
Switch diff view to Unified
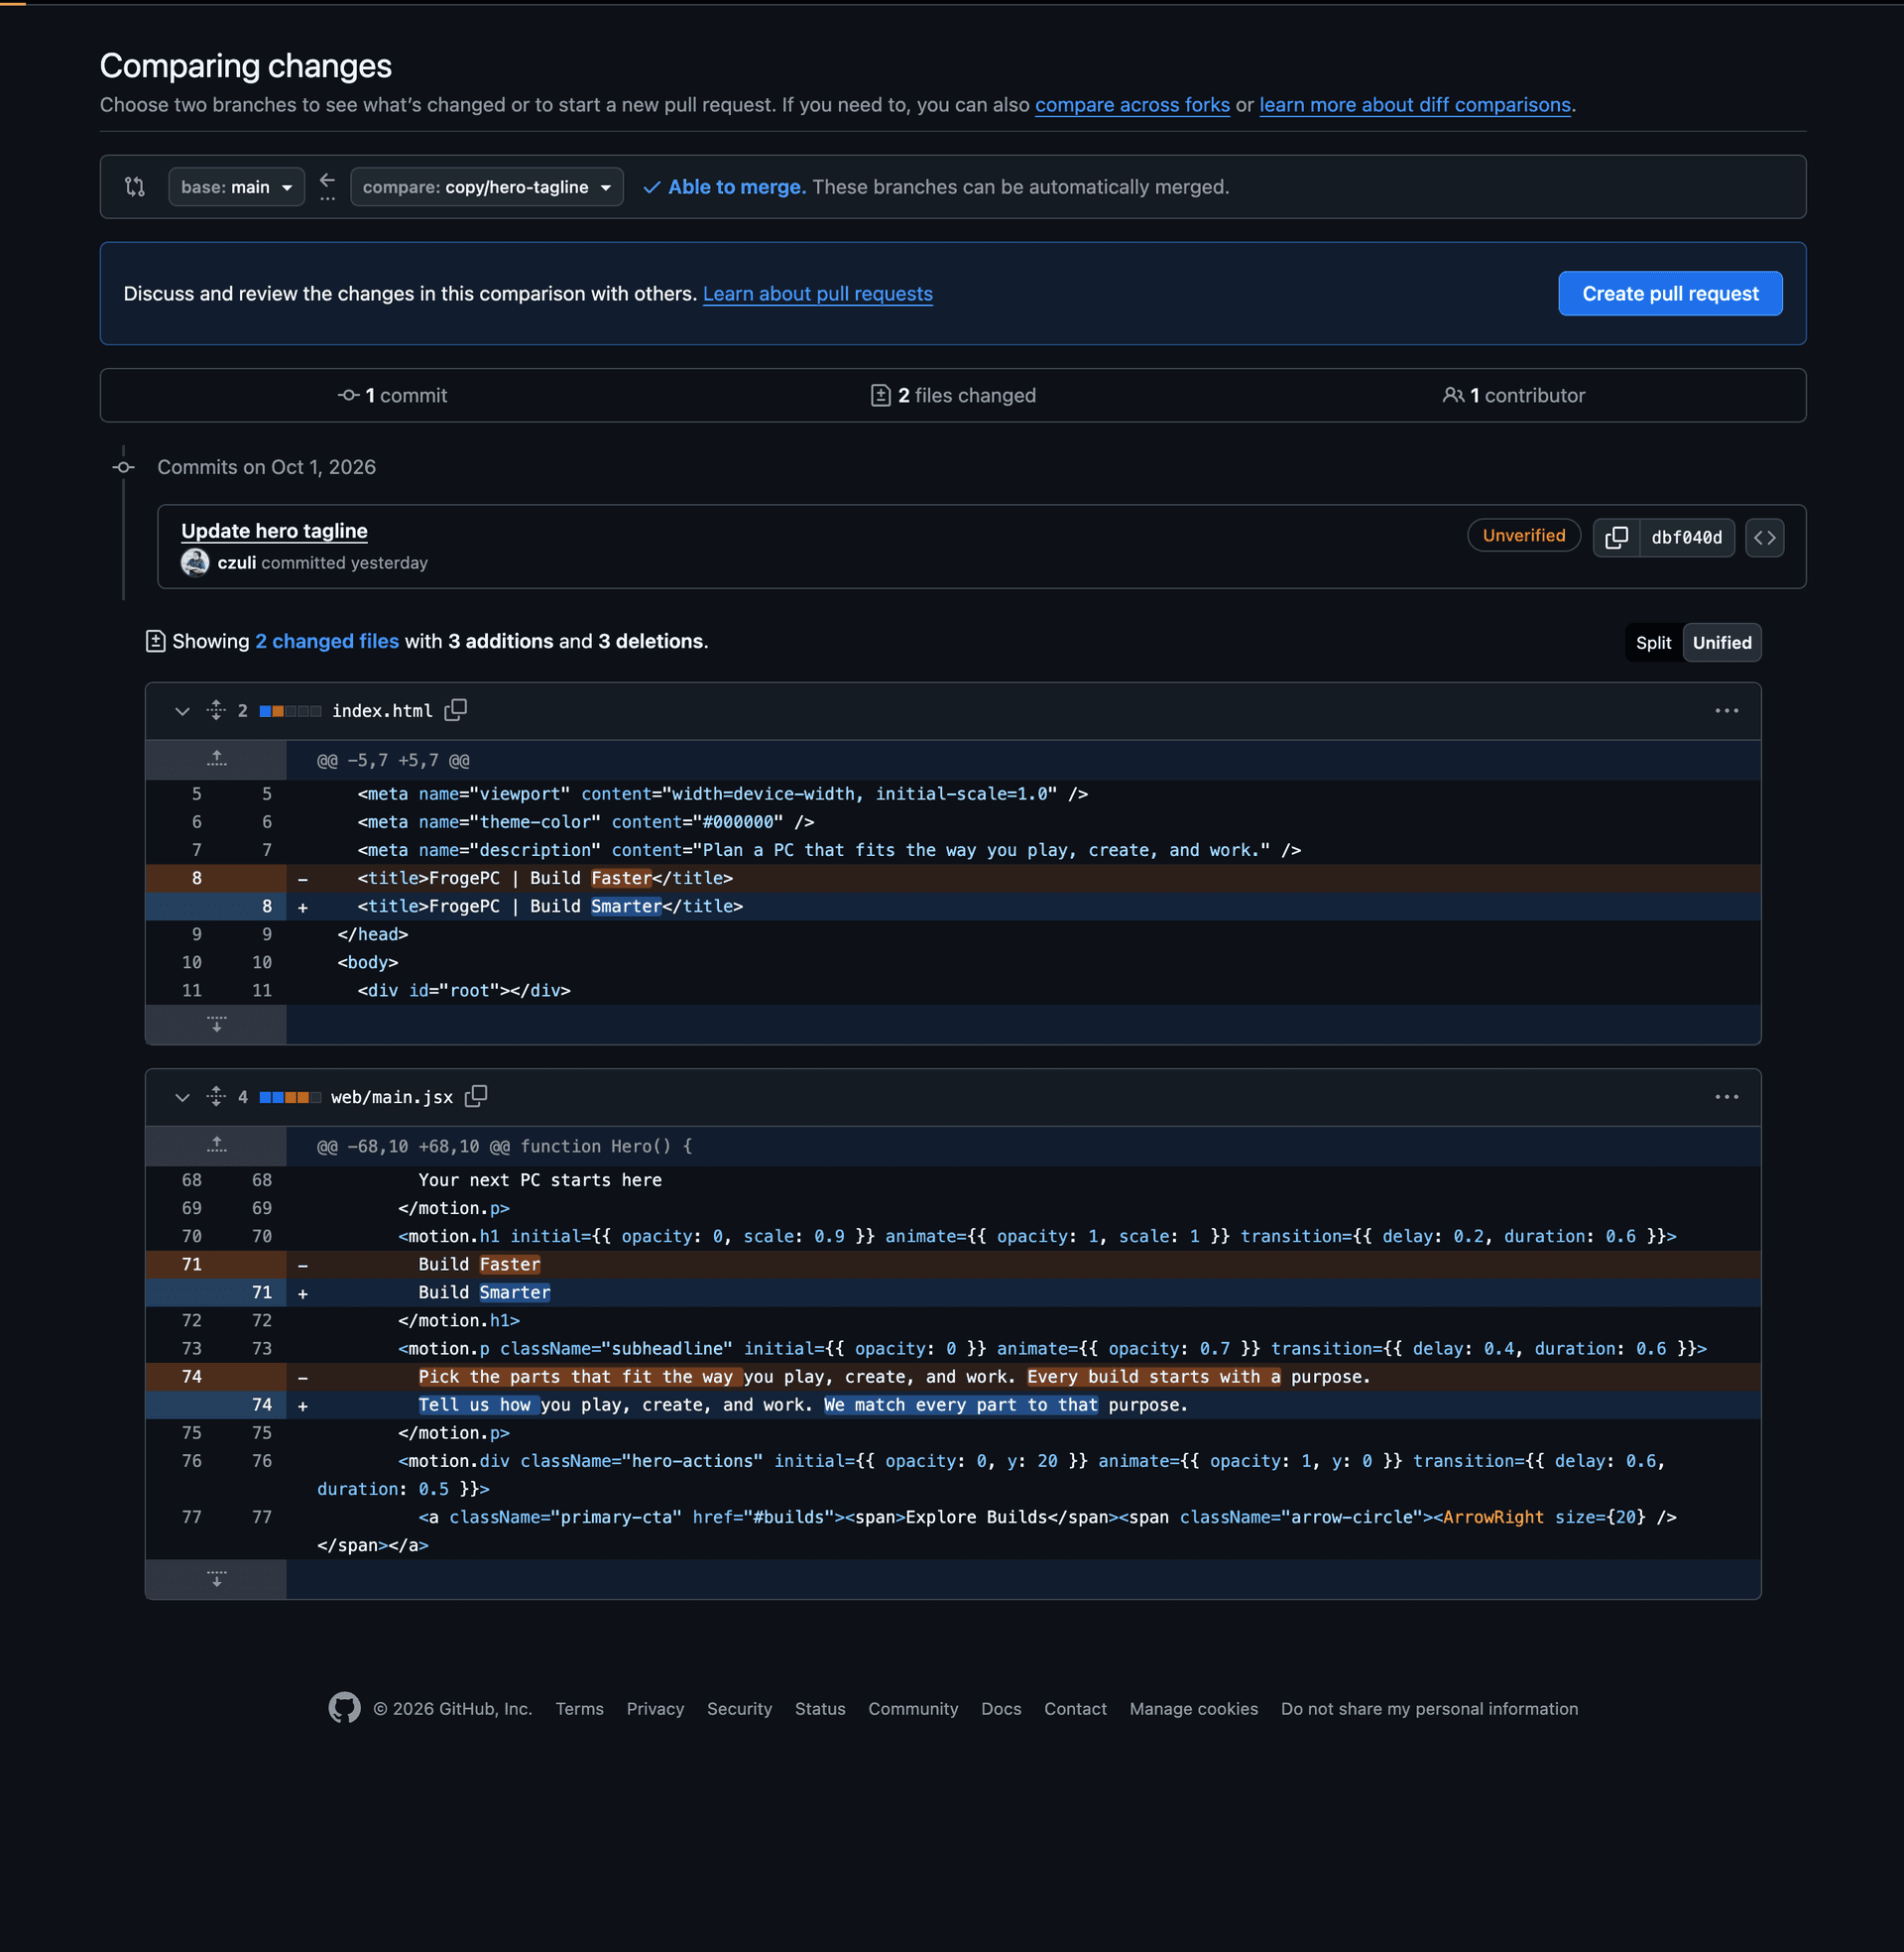coord(1721,642)
